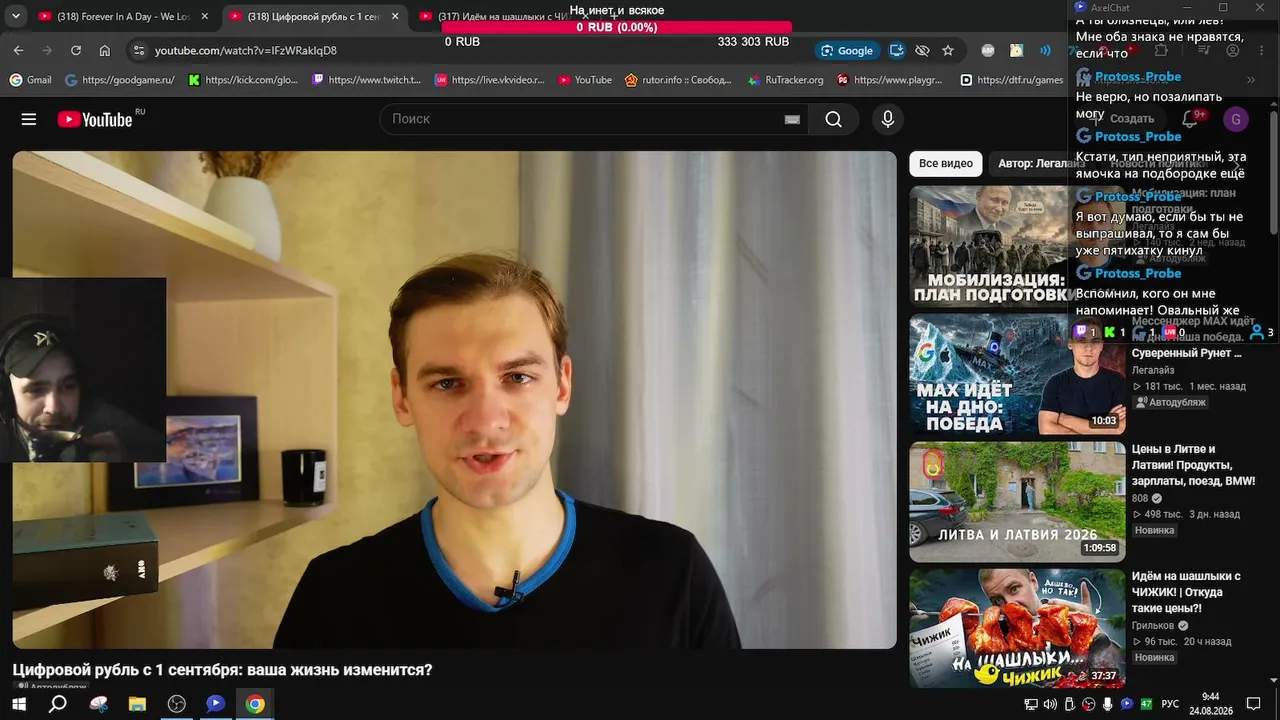
Task: Click the YouTube search magnifier button
Action: point(834,120)
